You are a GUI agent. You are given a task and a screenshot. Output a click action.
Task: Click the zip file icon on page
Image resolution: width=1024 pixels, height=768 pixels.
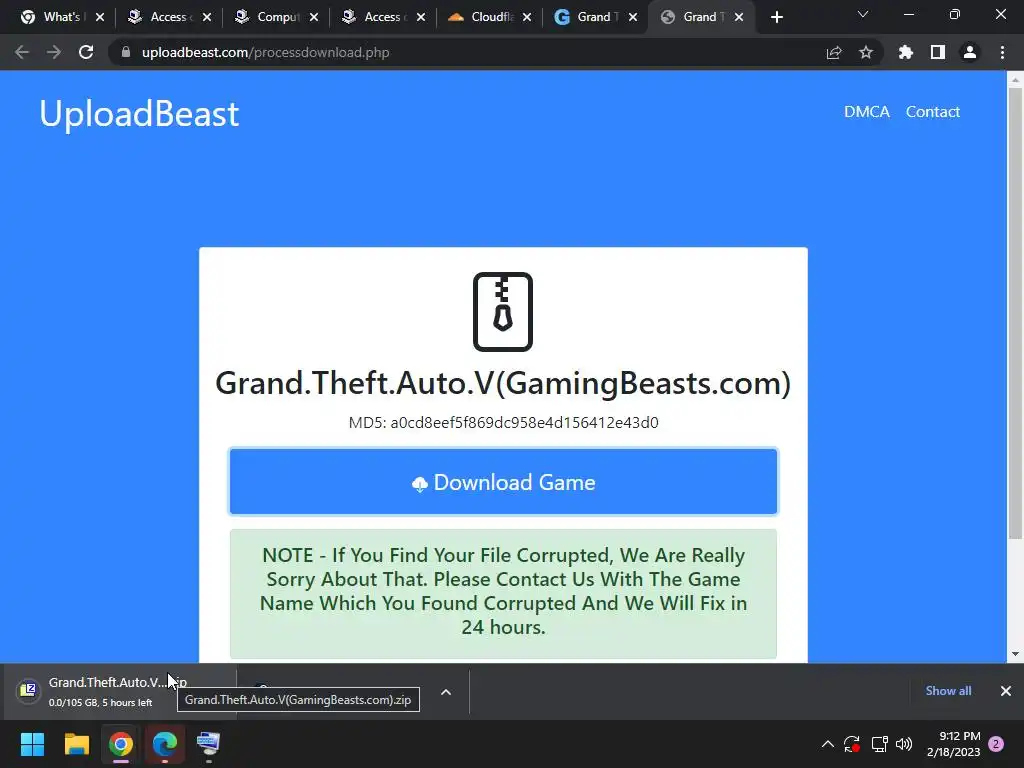coord(503,312)
